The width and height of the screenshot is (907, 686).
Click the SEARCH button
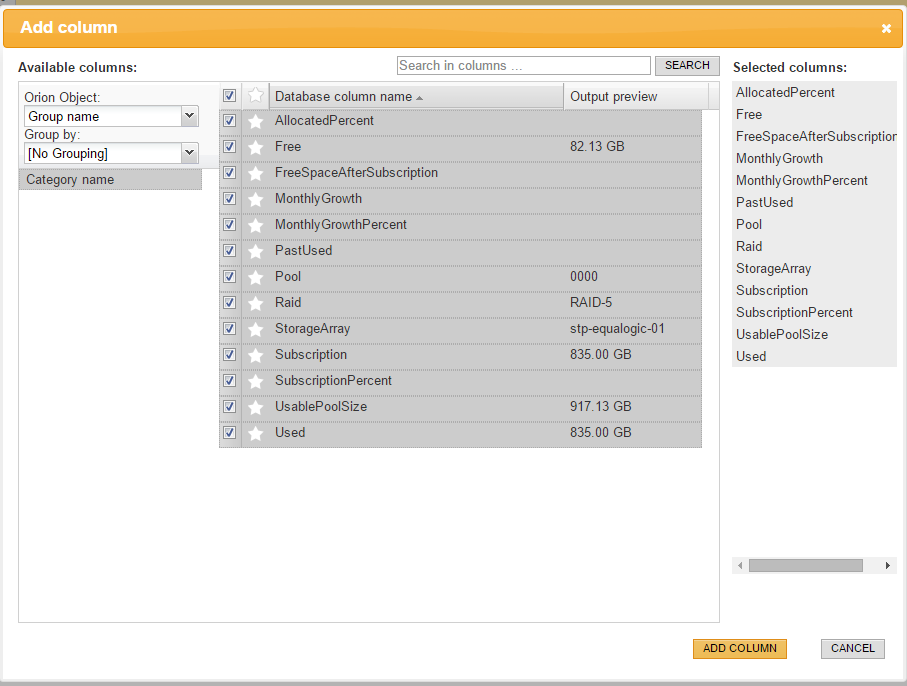point(687,65)
